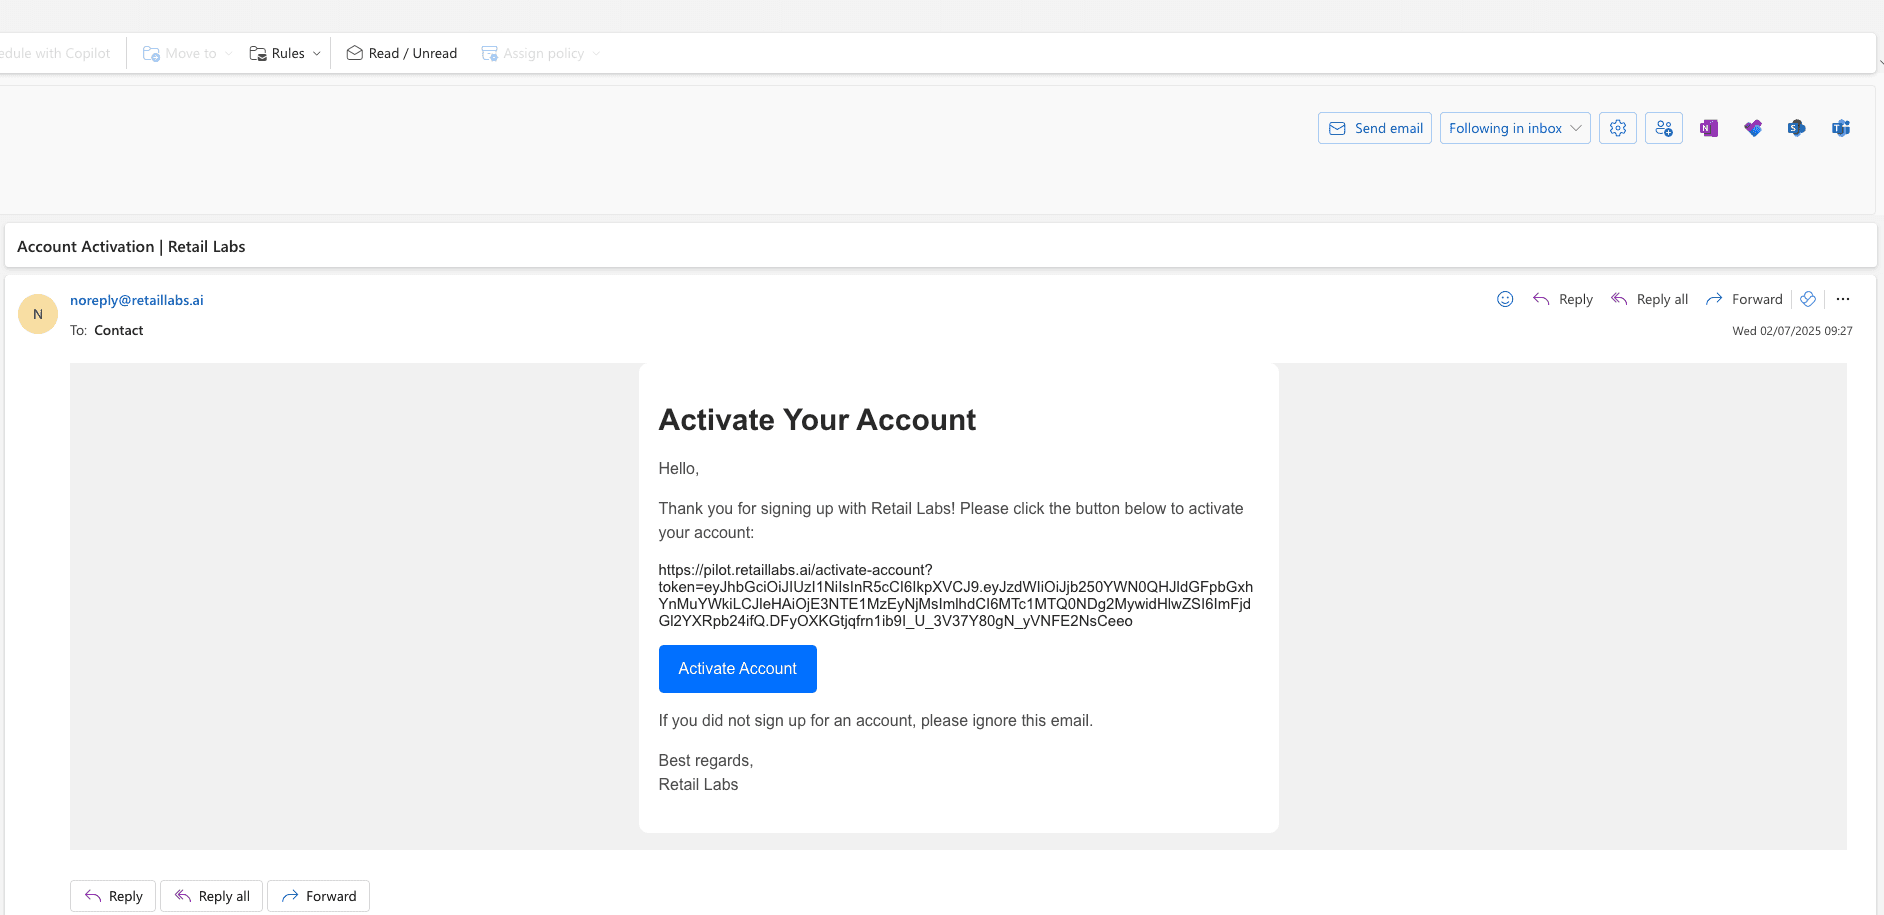
Task: Click the blue Activate Account button
Action: tap(738, 669)
